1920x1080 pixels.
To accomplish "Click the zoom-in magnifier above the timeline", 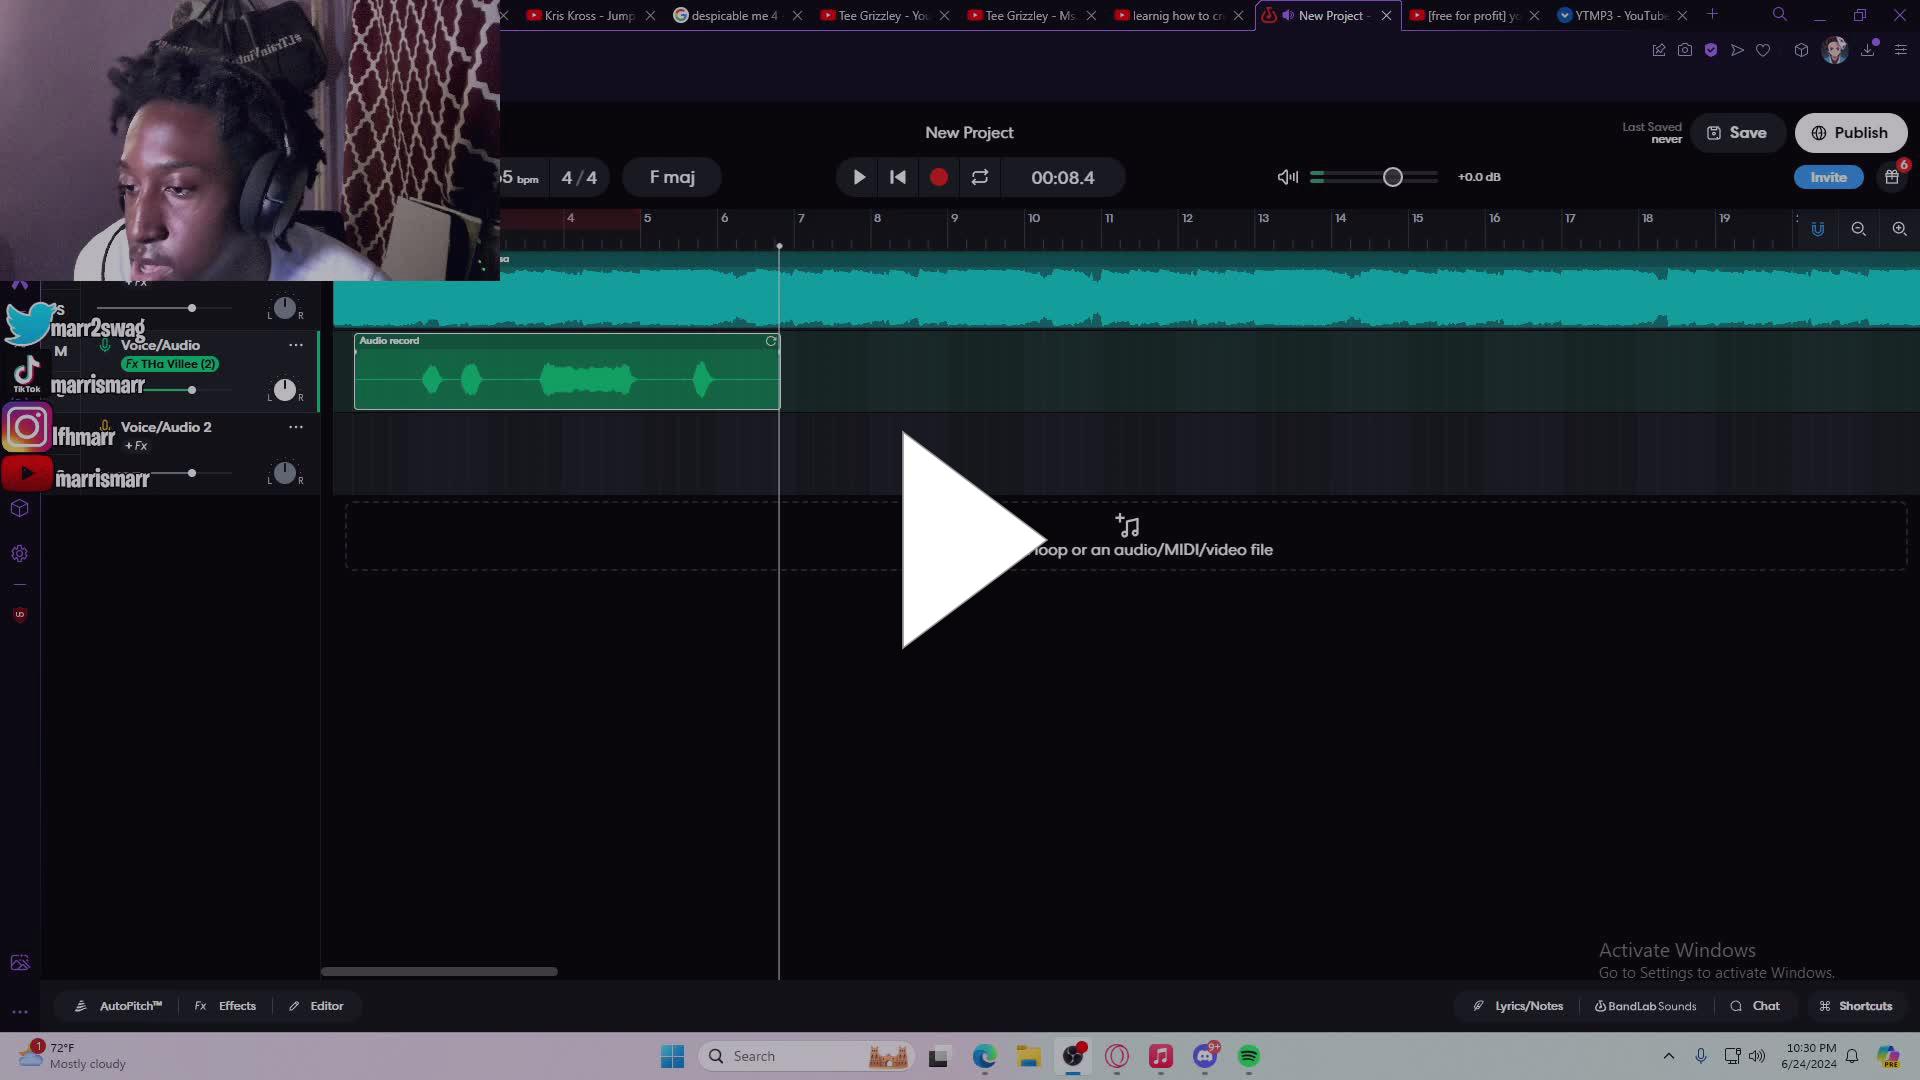I will pyautogui.click(x=1898, y=229).
